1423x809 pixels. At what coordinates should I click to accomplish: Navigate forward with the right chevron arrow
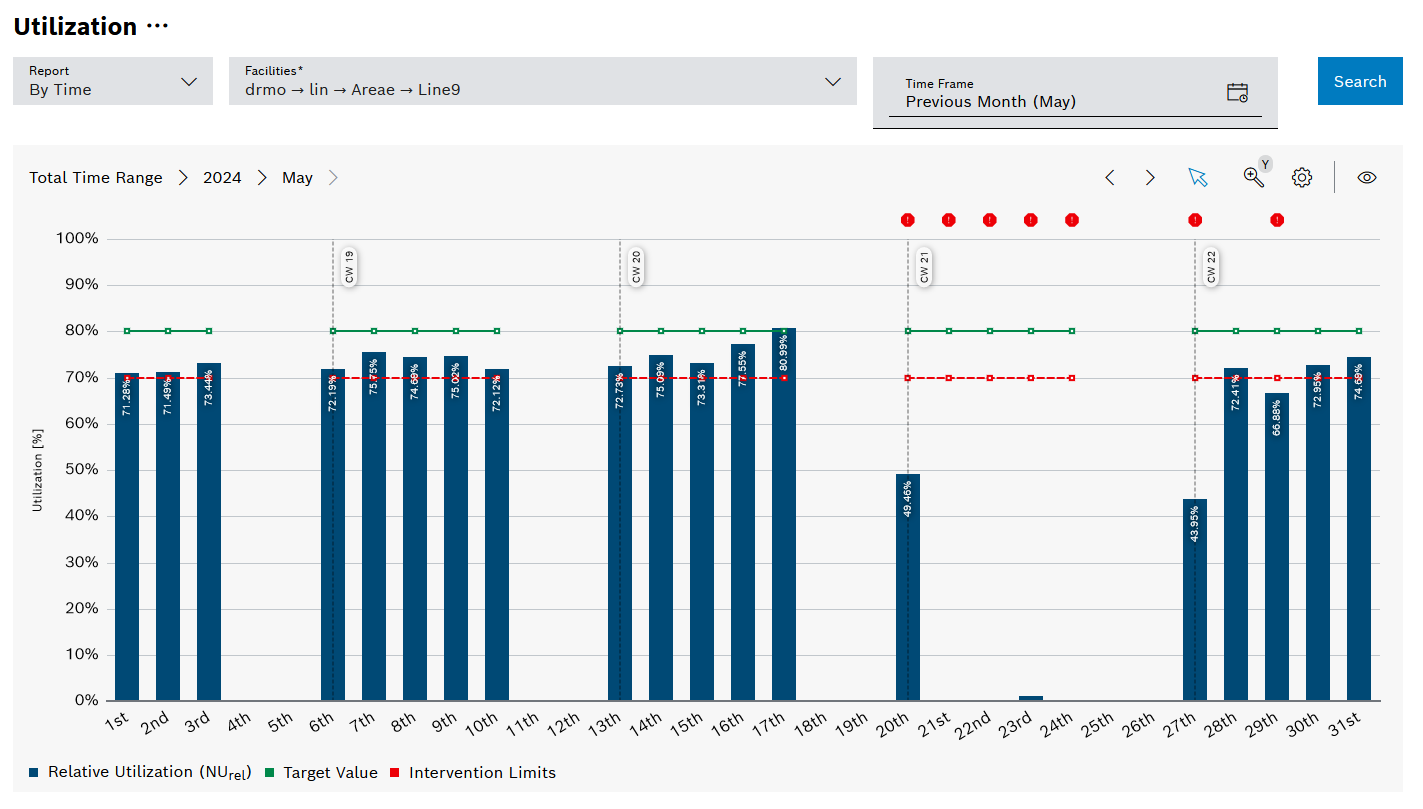(1150, 177)
